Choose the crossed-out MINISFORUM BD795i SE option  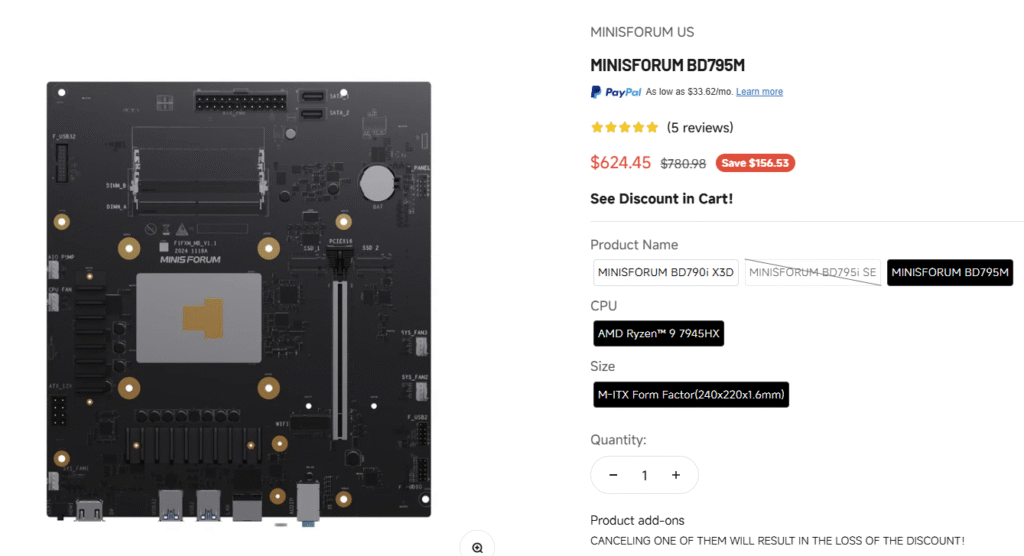click(x=812, y=272)
